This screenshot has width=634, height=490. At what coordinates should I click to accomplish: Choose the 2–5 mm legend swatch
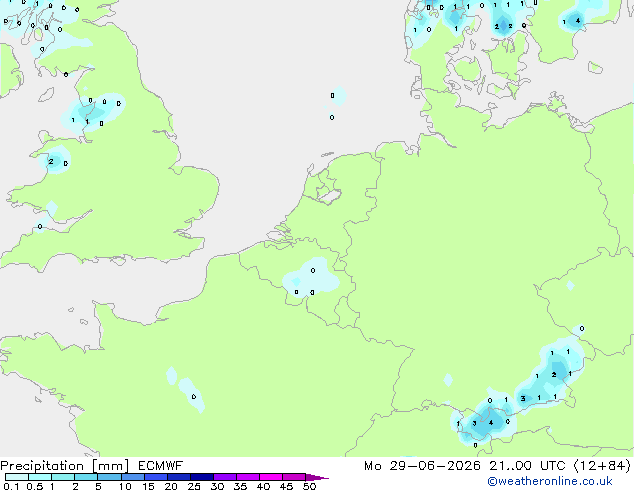point(86,477)
